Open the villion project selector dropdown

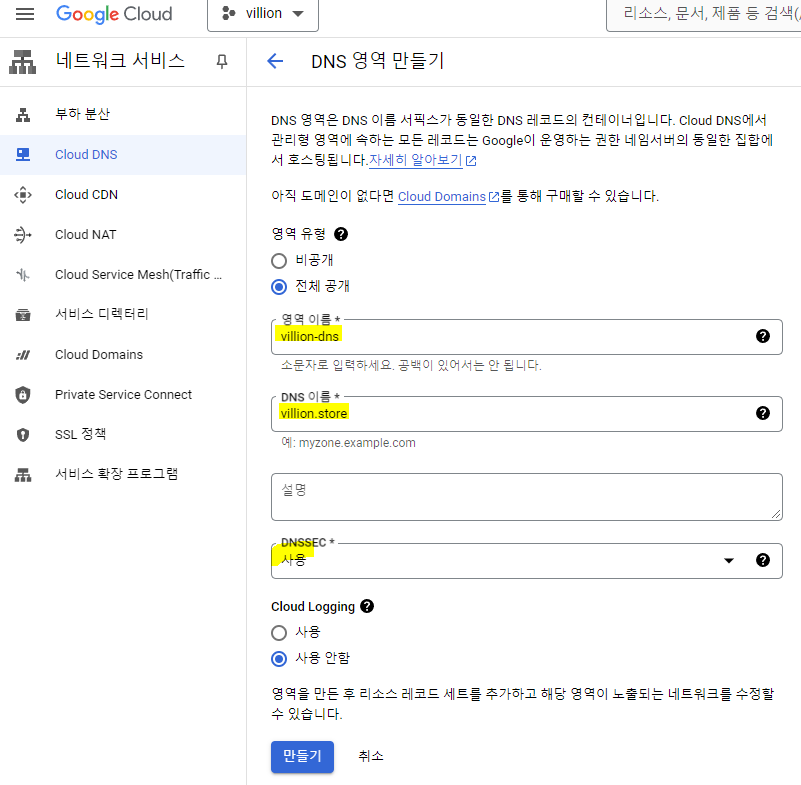point(263,14)
